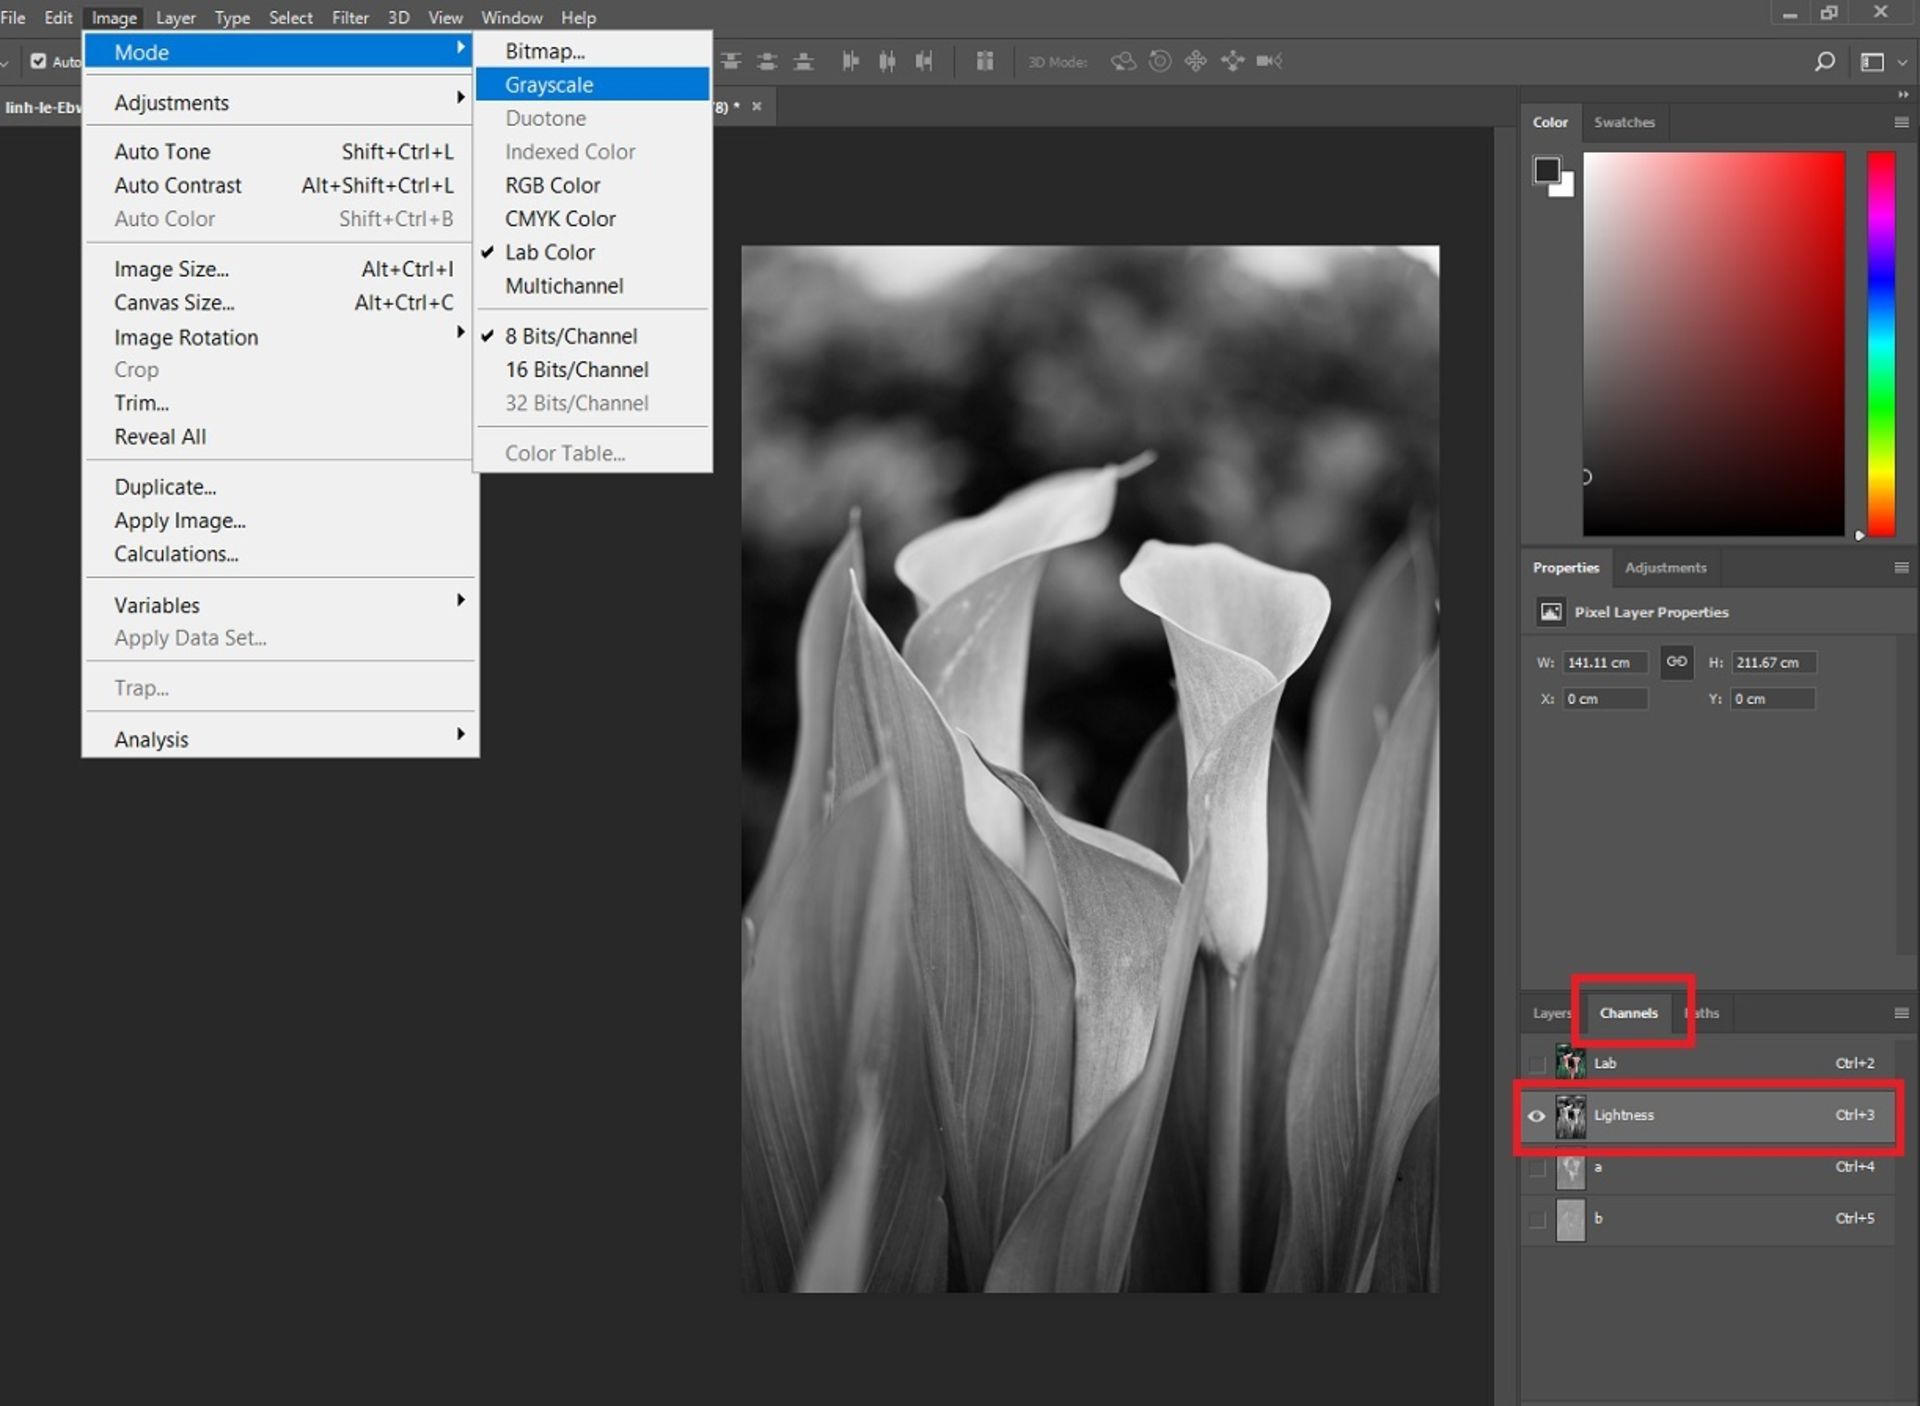Click the 3D zoom camera icon
The image size is (1920, 1406).
1269,62
